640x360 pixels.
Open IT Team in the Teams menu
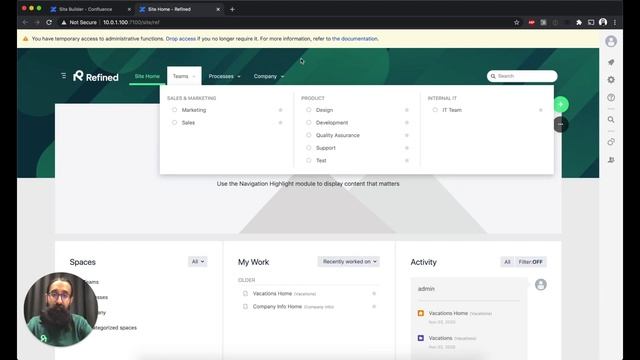point(452,110)
